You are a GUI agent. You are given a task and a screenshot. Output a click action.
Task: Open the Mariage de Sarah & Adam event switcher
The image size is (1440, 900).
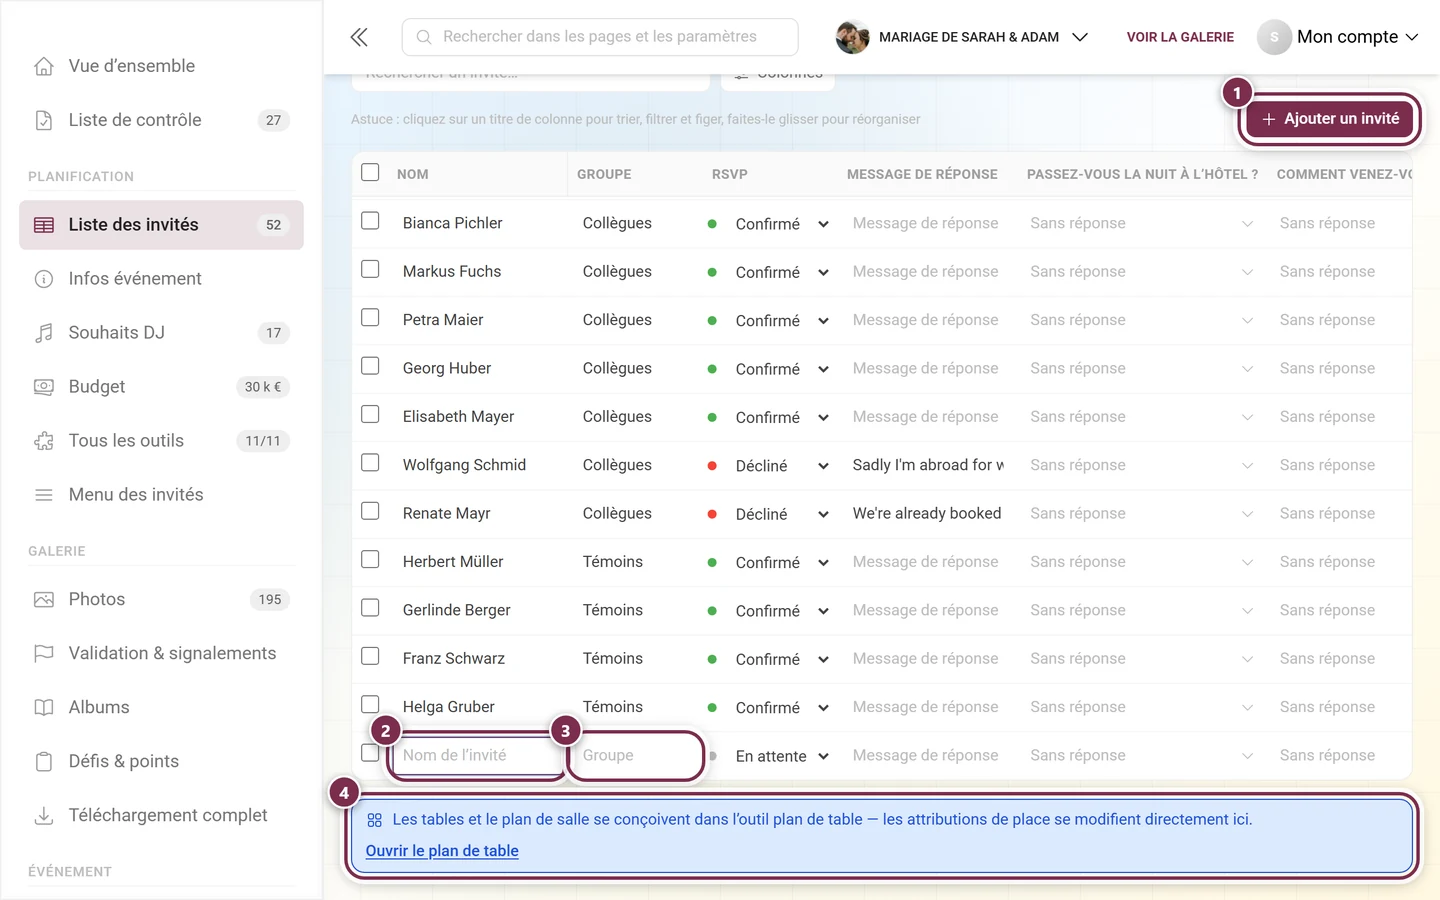pyautogui.click(x=962, y=37)
